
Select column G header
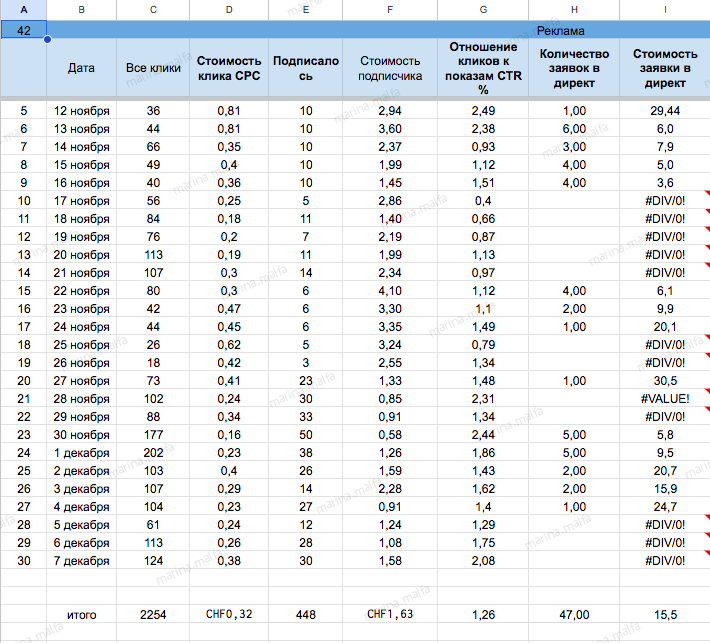point(483,10)
